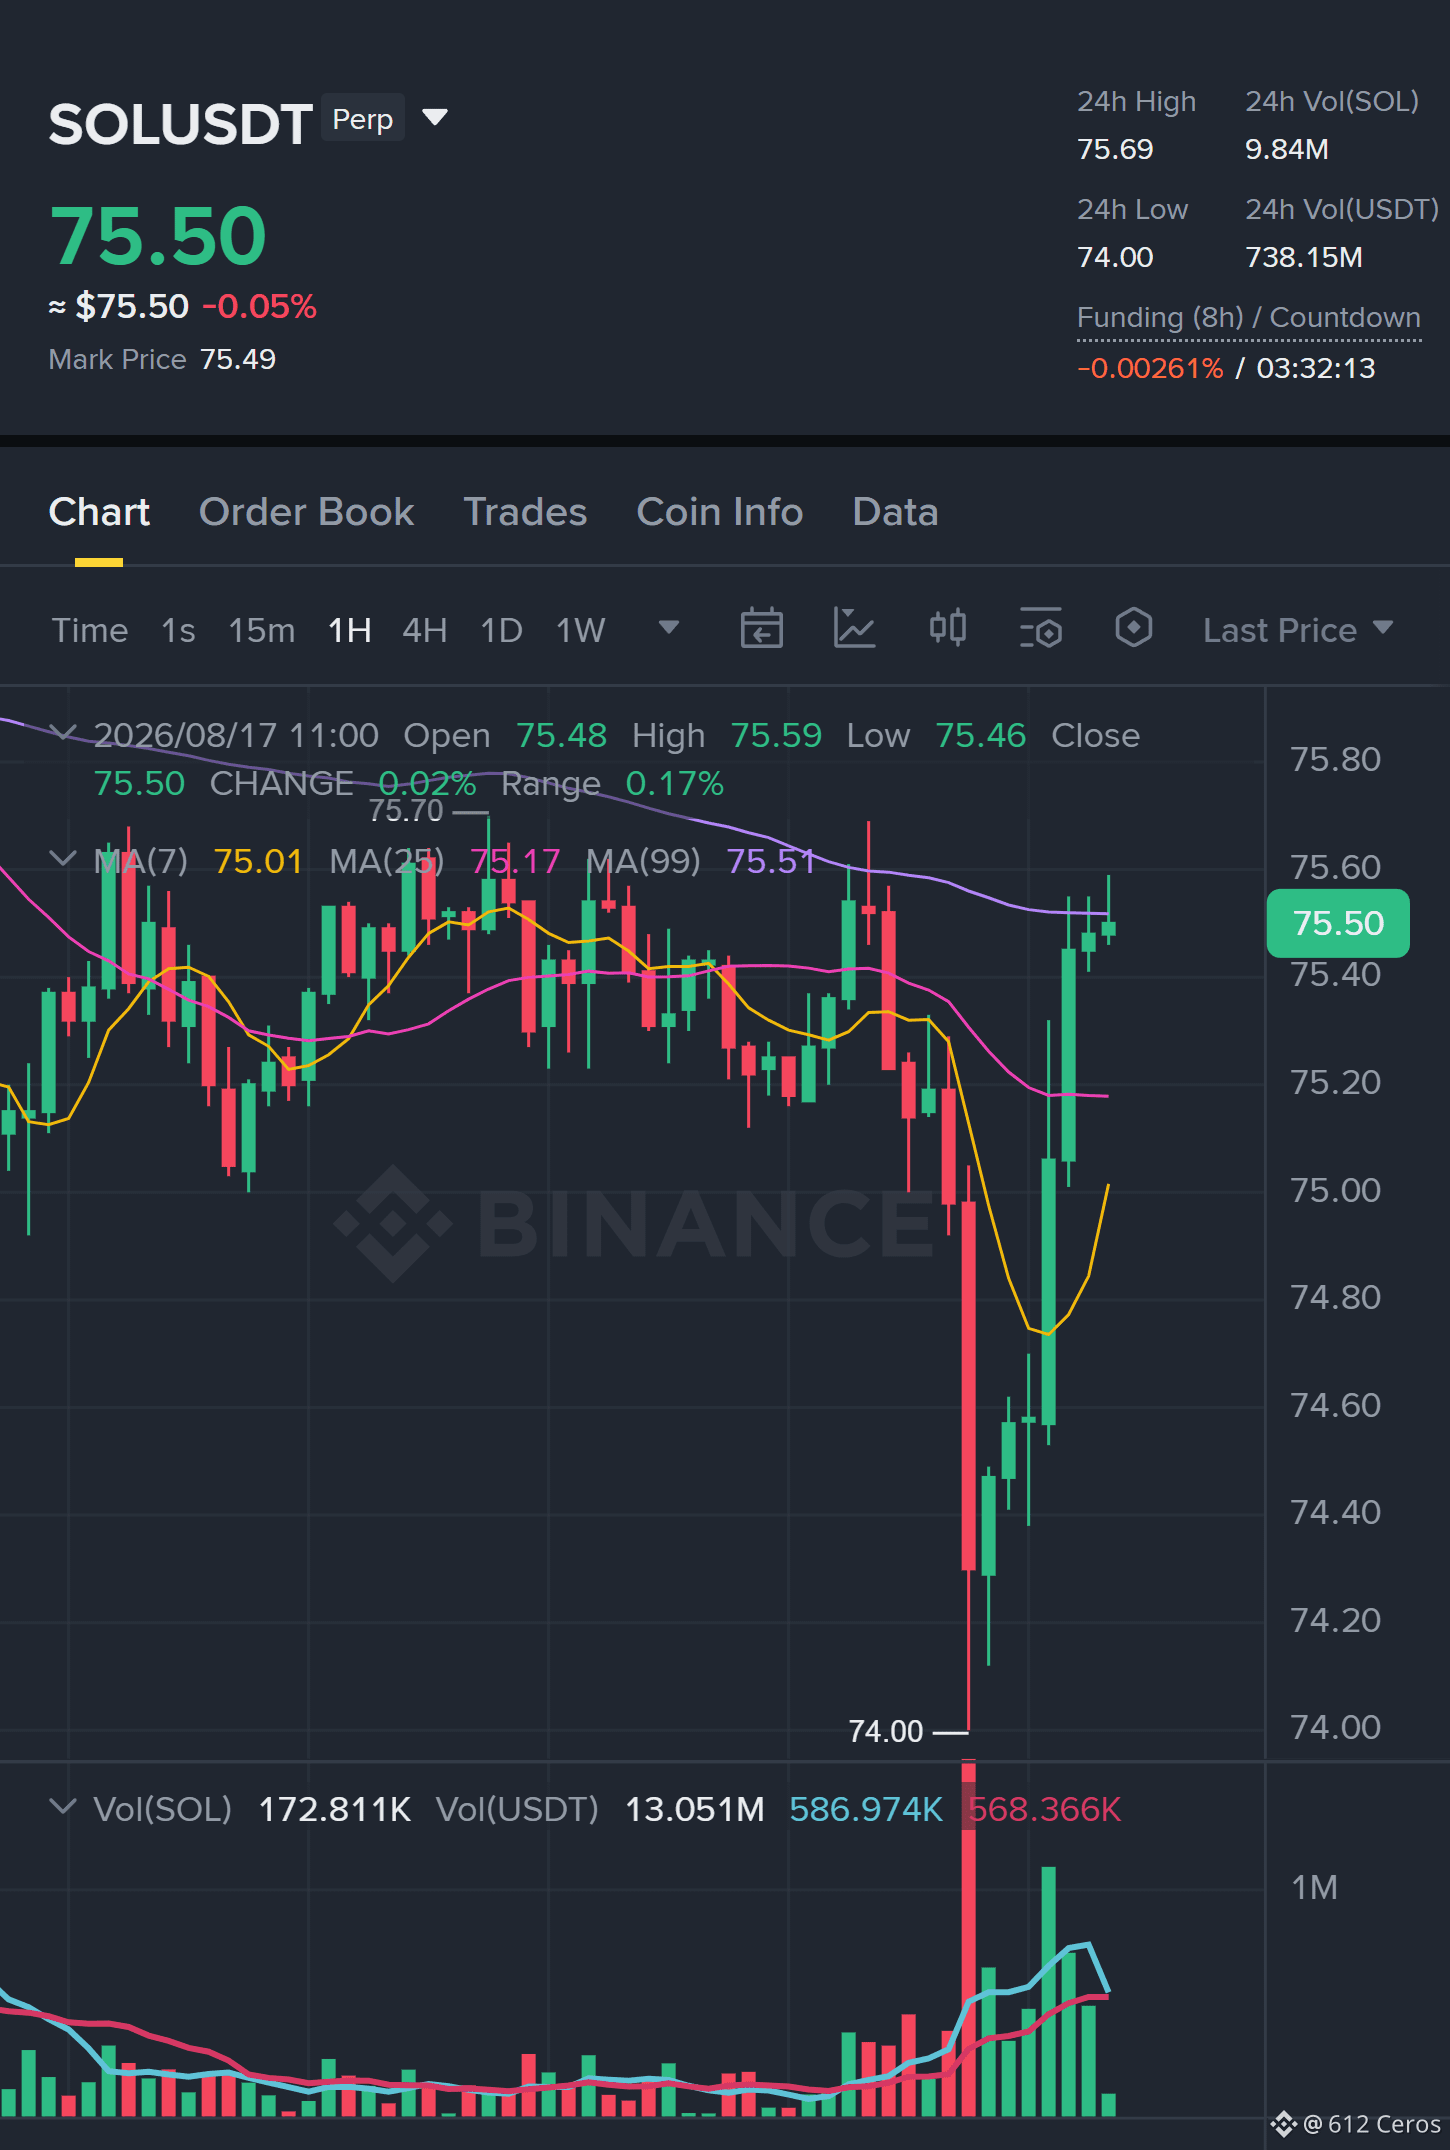Viewport: 1450px width, 2150px height.
Task: Click the MA(25) value 75.17
Action: (x=515, y=861)
